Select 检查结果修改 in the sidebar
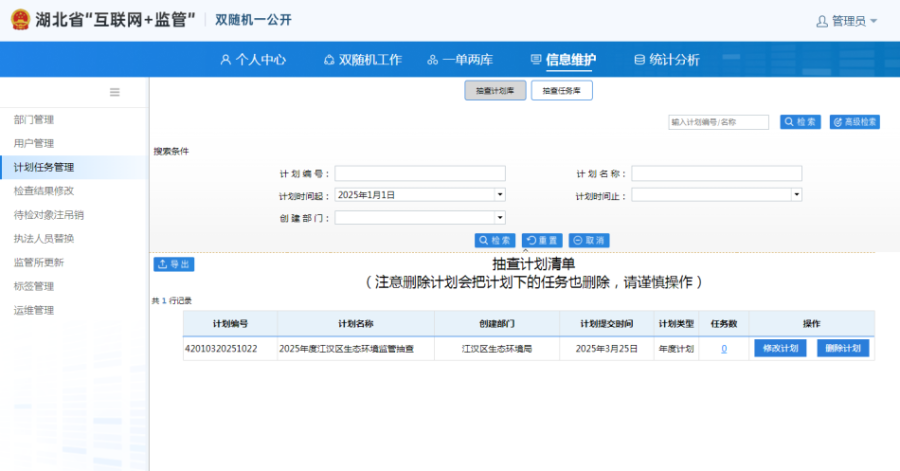The width and height of the screenshot is (900, 471). (x=44, y=191)
